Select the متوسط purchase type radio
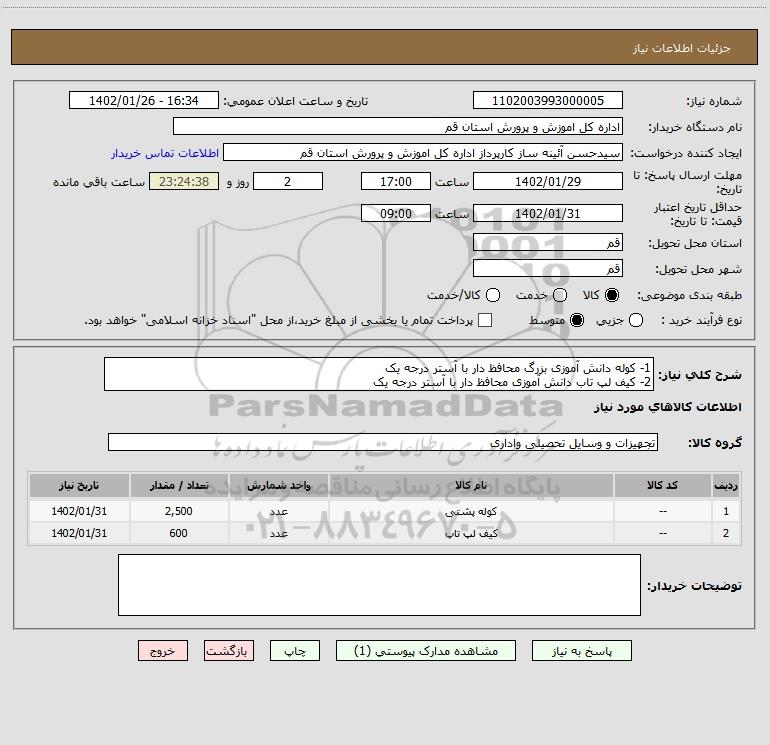 tap(577, 320)
